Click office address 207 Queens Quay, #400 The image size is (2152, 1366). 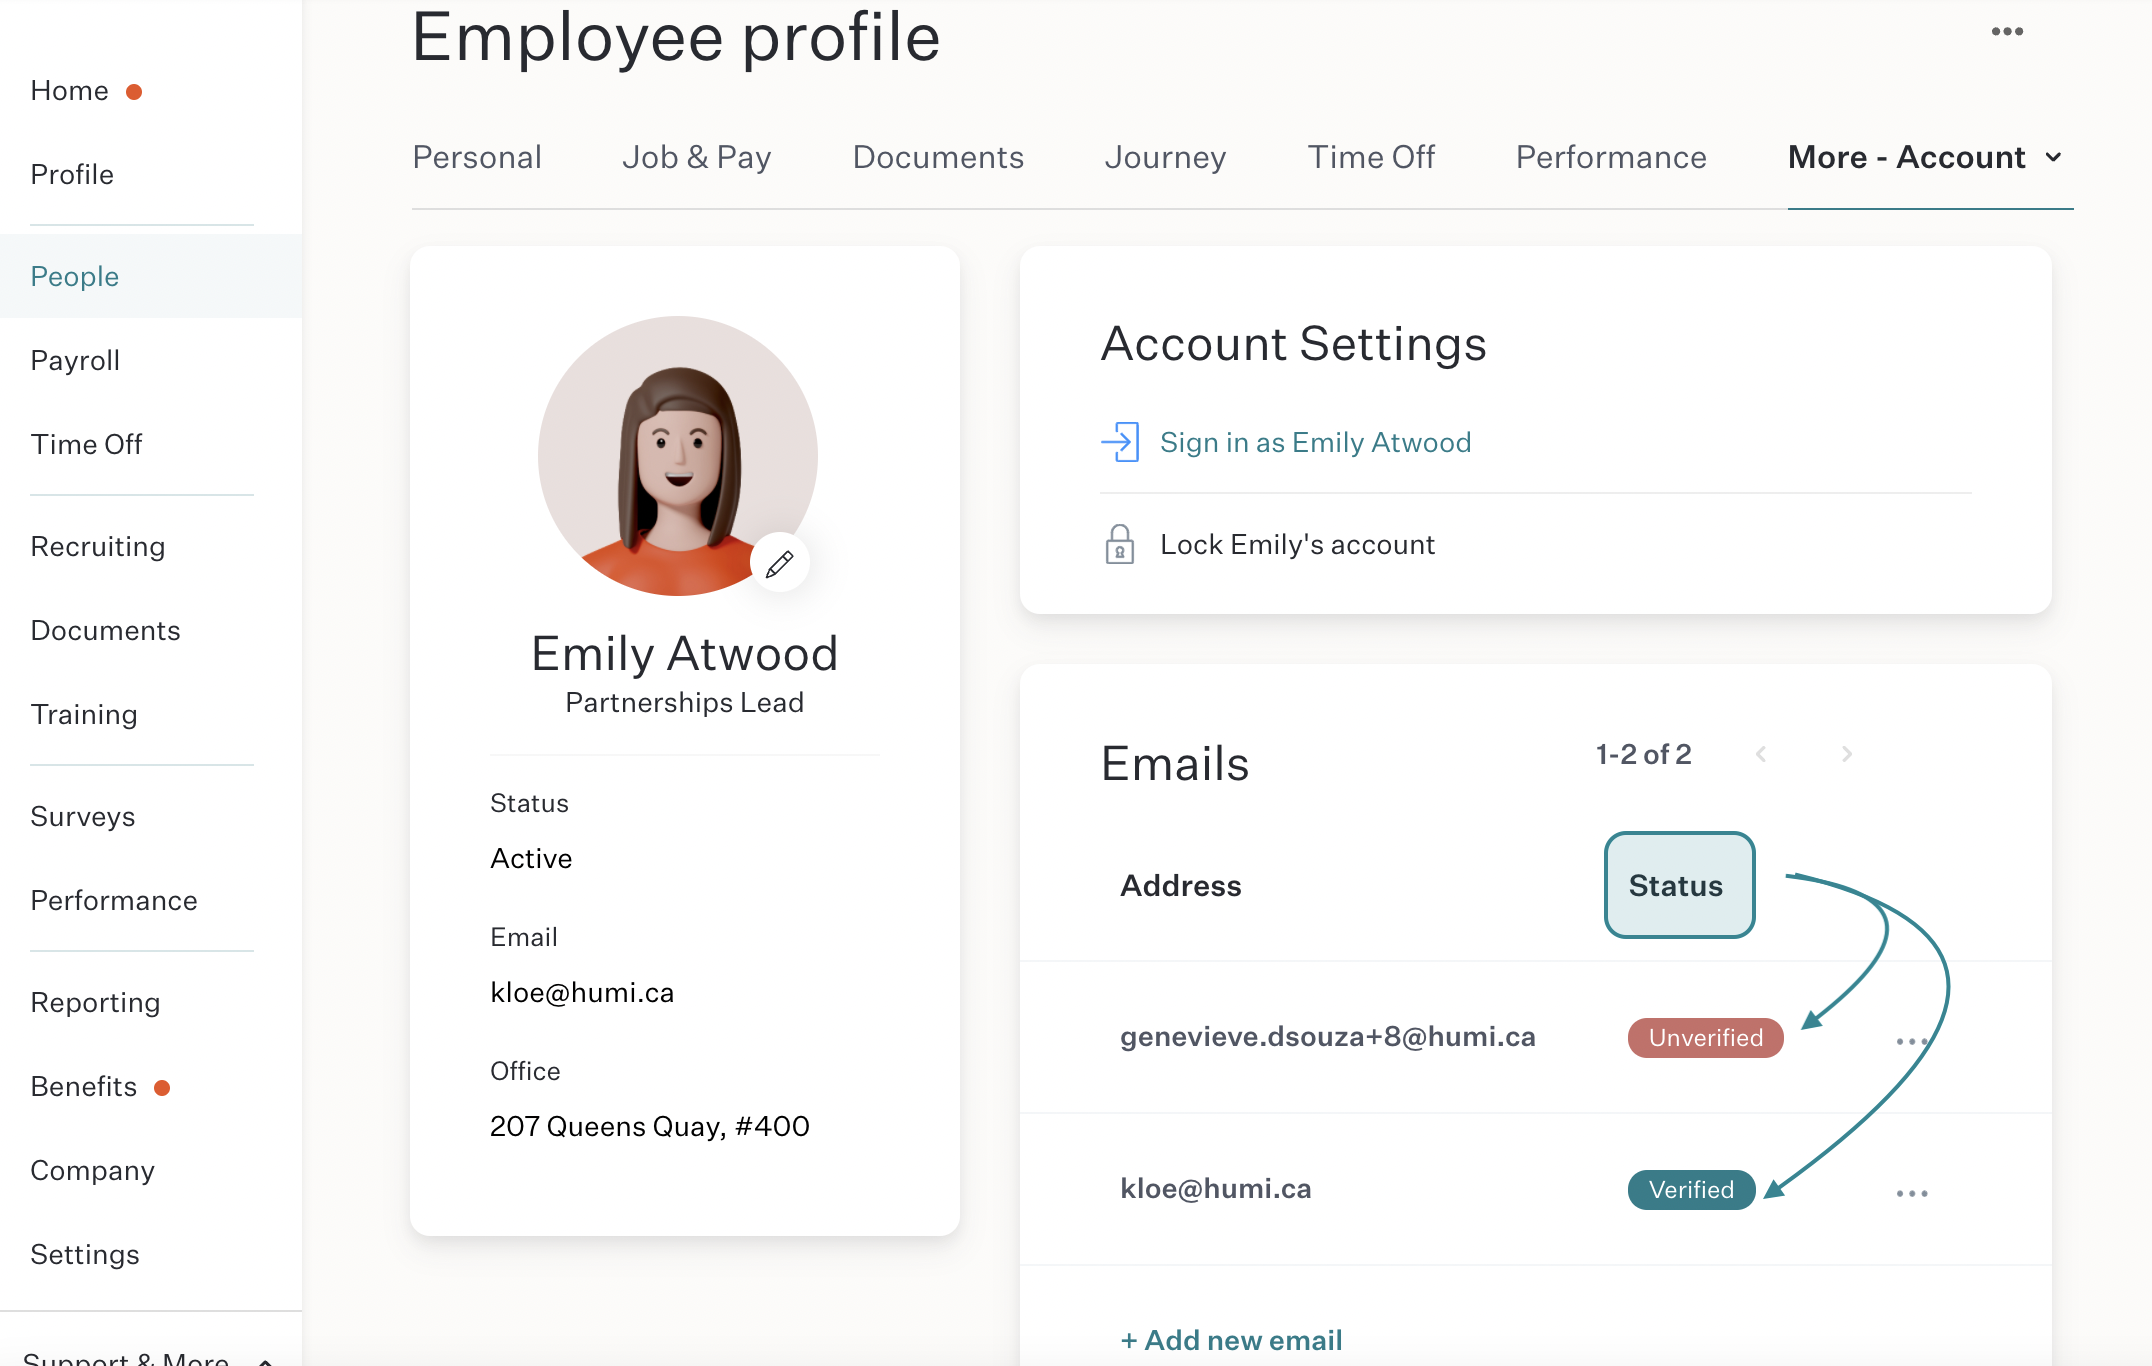tap(650, 1127)
